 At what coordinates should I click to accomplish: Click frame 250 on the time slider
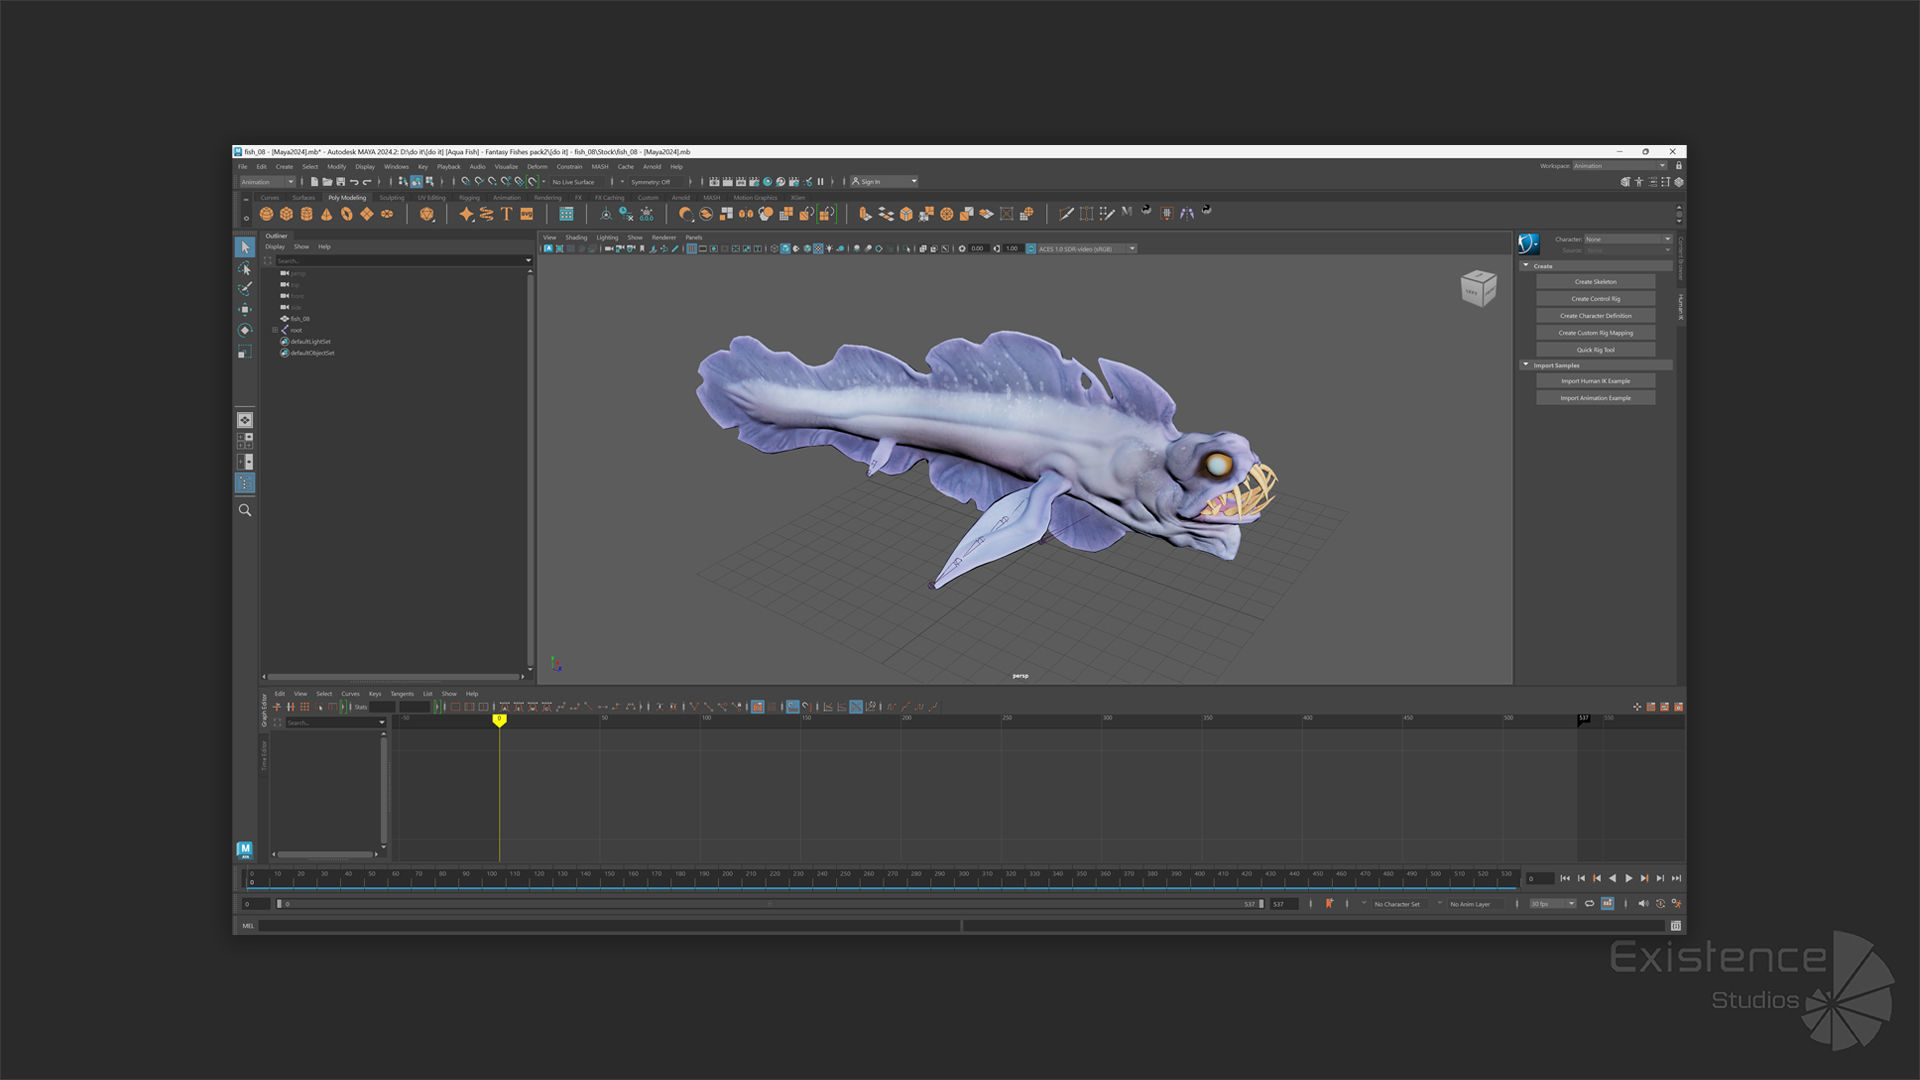pos(844,879)
